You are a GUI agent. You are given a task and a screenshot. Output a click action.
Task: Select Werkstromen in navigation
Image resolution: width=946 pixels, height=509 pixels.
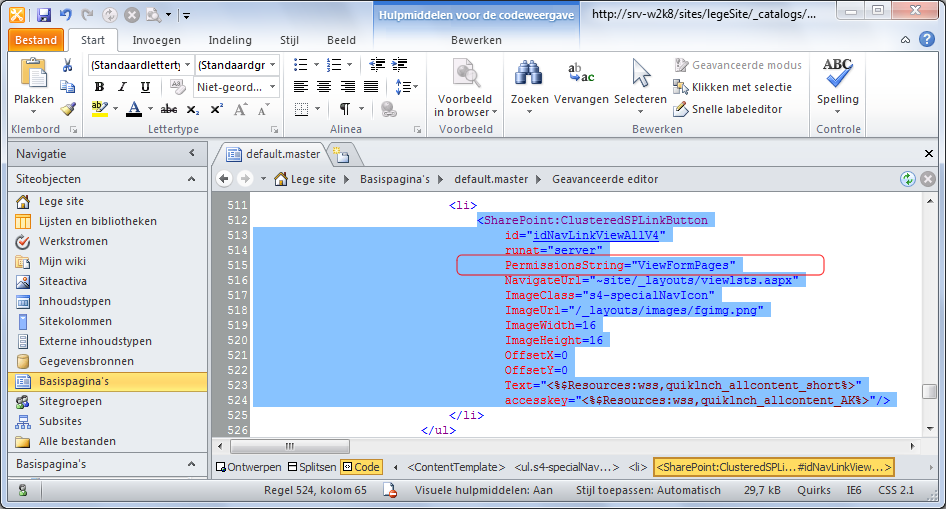coord(73,241)
